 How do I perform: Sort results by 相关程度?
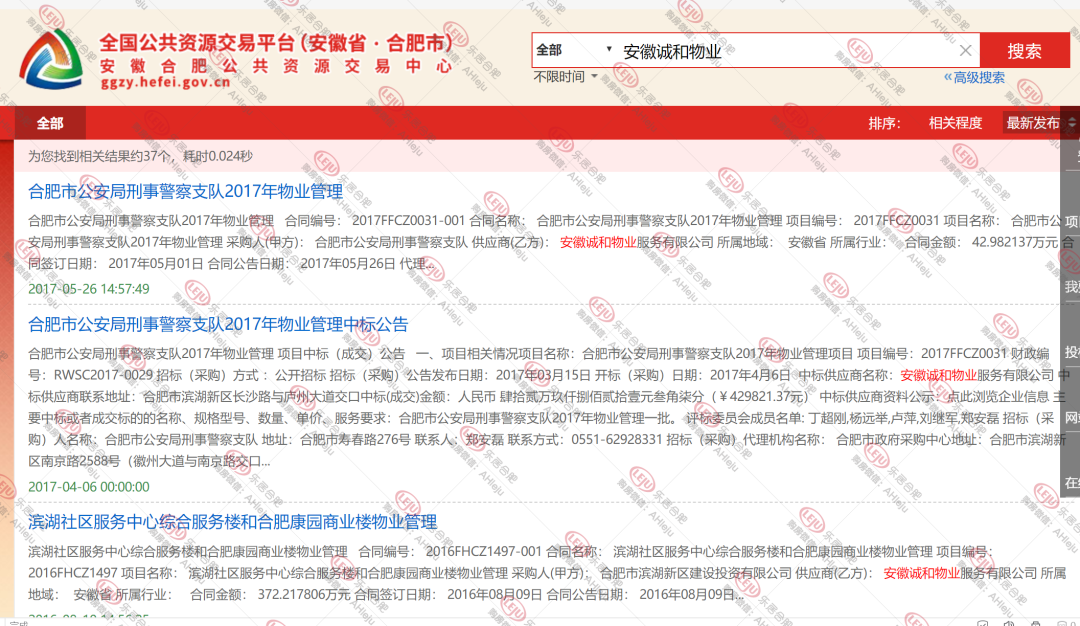pyautogui.click(x=955, y=123)
